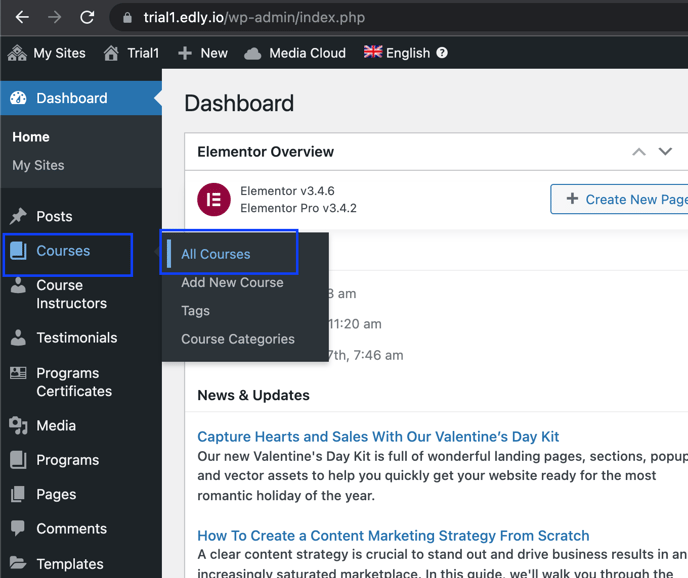Viewport: 688px width, 578px height.
Task: Select Dashboard in sidebar
Action: [72, 98]
